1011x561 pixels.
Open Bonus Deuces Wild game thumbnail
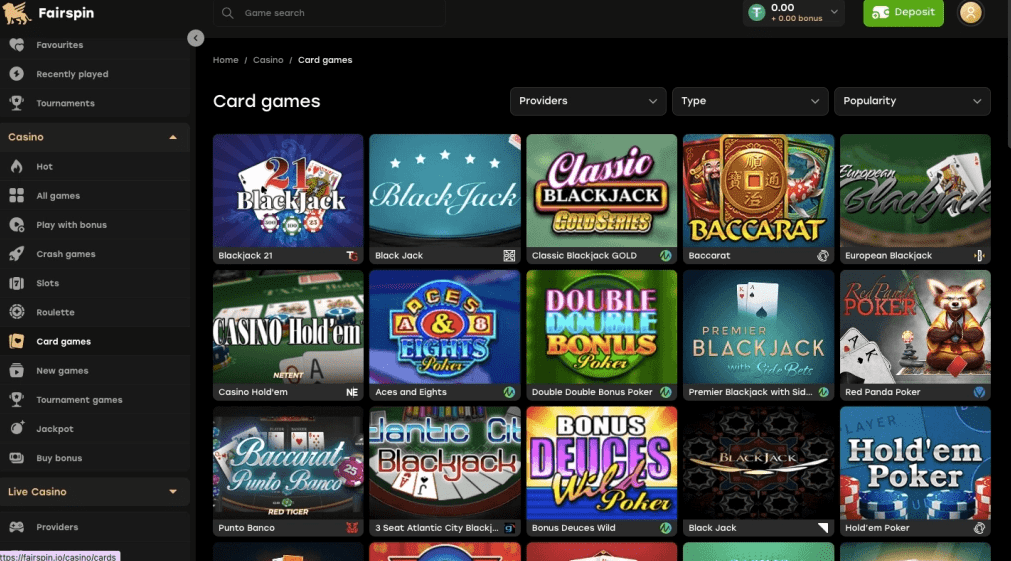click(602, 463)
